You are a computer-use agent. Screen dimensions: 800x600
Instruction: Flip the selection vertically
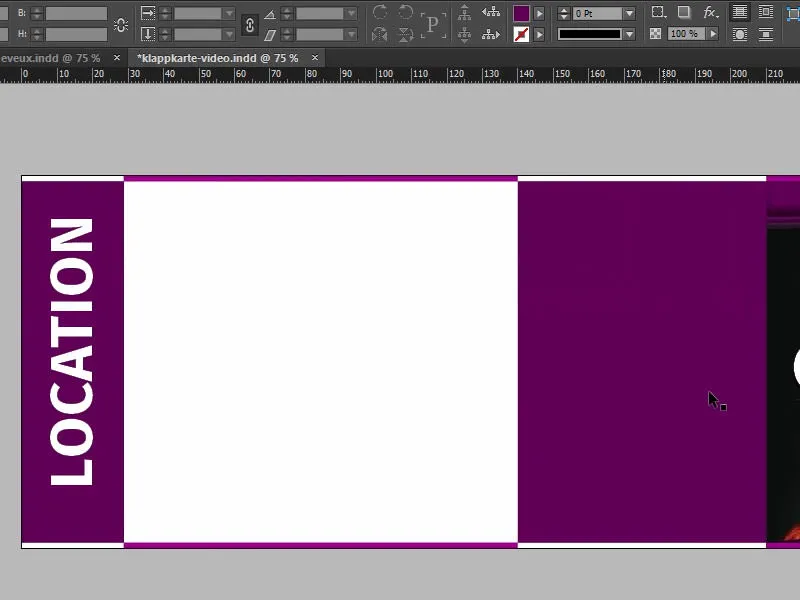(x=405, y=34)
